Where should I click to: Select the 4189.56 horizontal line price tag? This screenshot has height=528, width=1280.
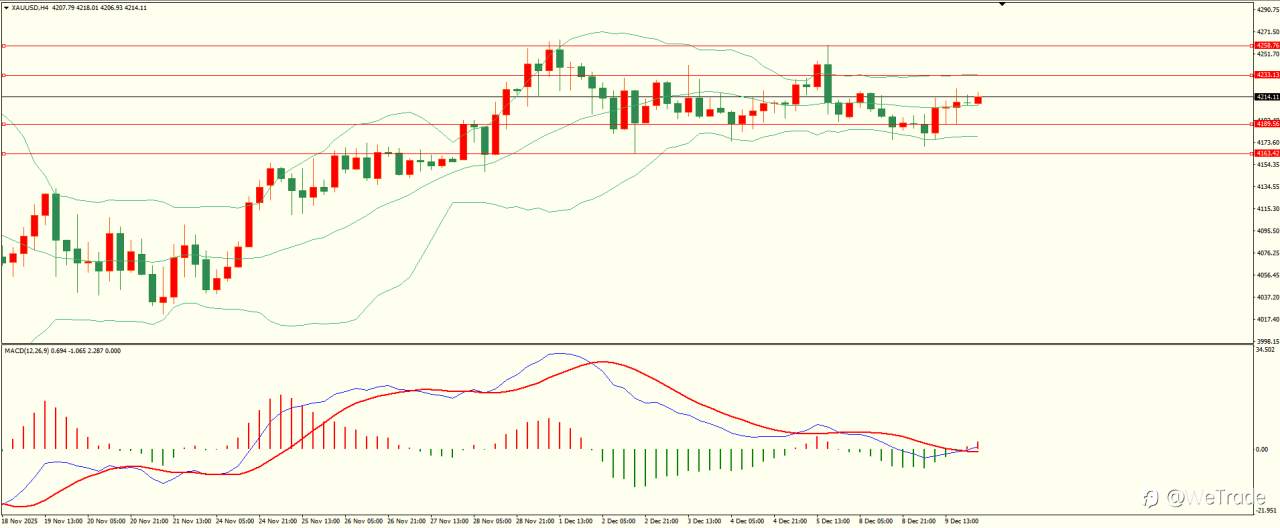(x=1266, y=124)
